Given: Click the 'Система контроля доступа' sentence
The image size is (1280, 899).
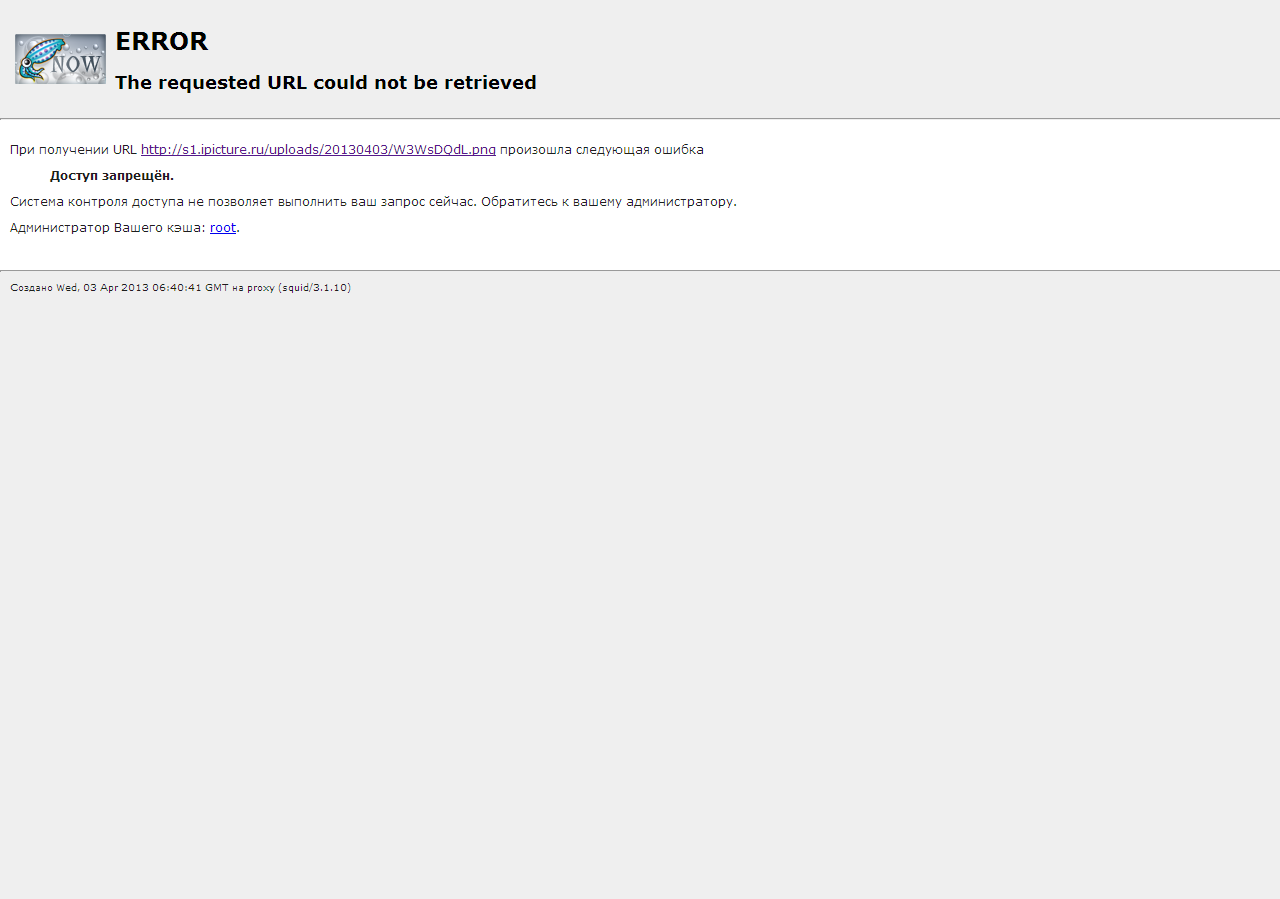Looking at the screenshot, I should [x=373, y=202].
